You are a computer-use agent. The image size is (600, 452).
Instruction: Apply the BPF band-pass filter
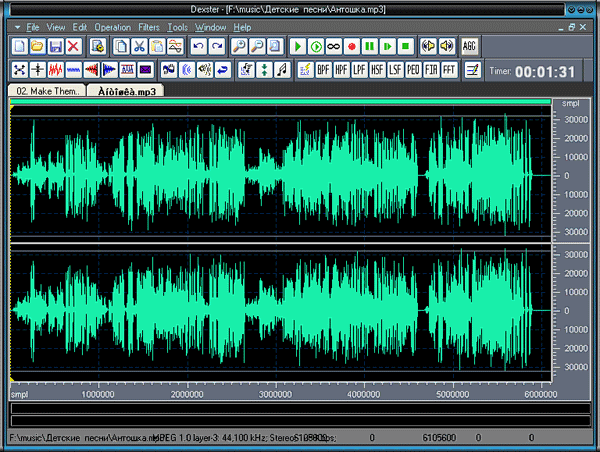[324, 70]
